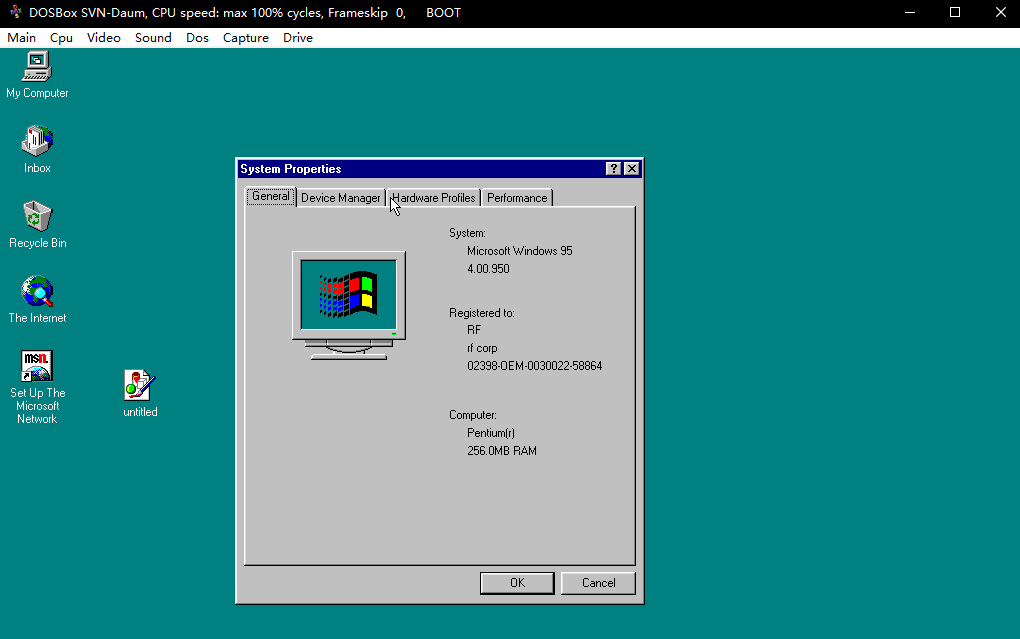The image size is (1020, 639).
Task: Click the Windows 95 monitor logo image
Action: coord(348,300)
